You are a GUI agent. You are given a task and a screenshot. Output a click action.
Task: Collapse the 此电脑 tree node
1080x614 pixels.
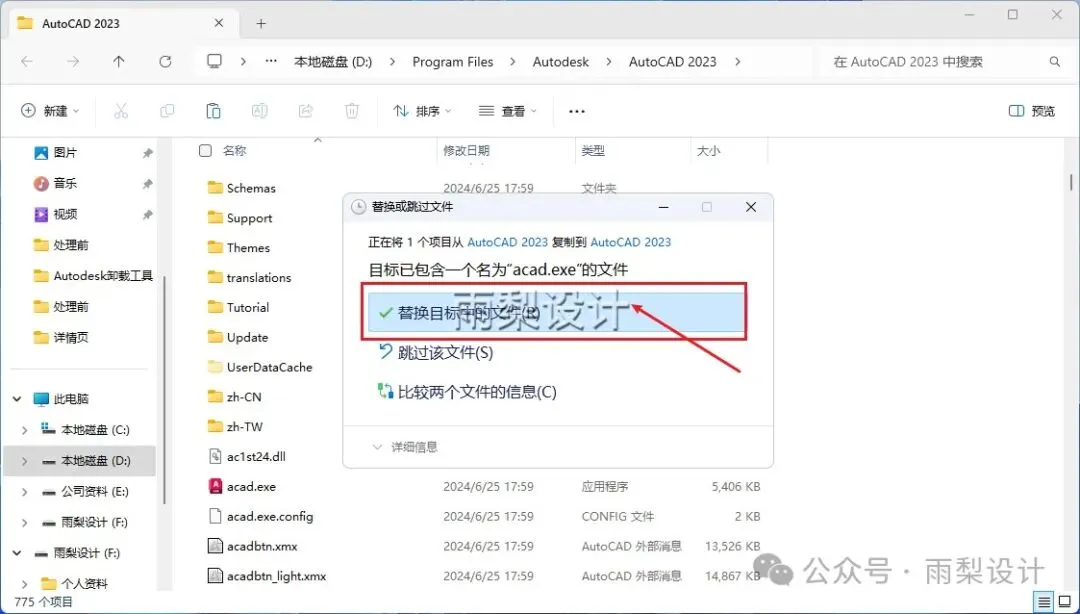point(17,399)
